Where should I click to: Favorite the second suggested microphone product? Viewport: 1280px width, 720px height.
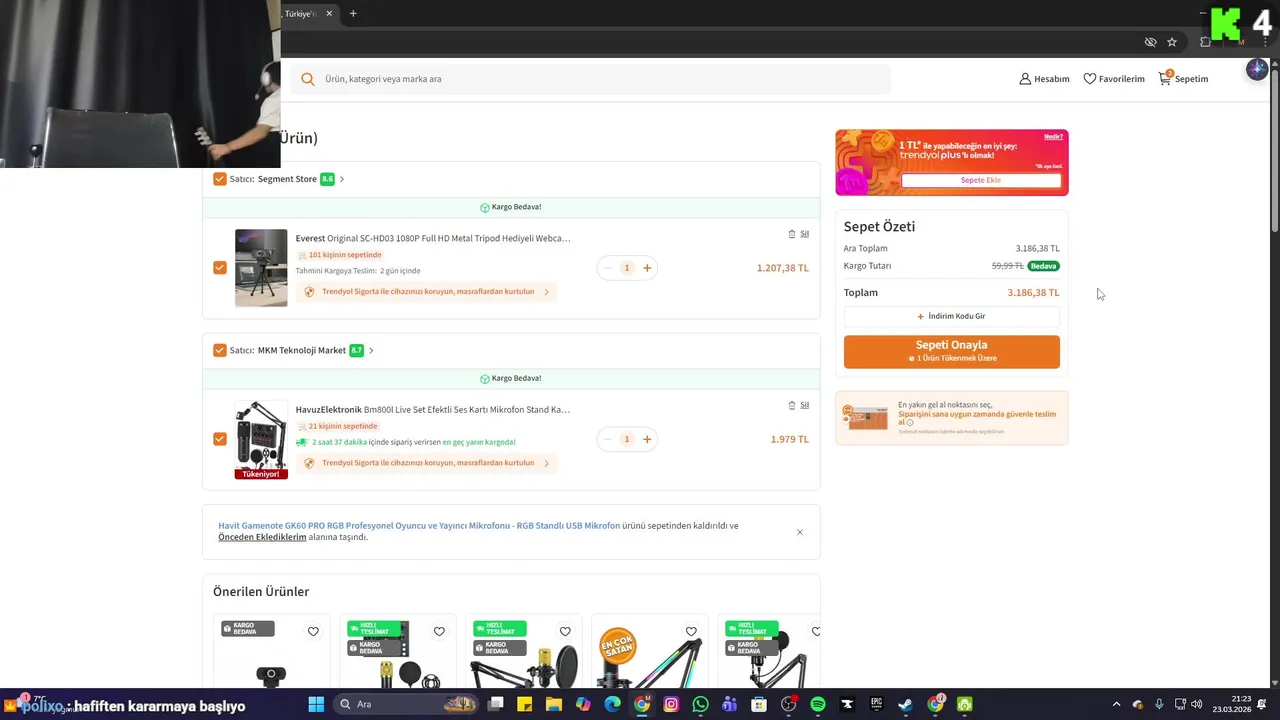tap(439, 632)
